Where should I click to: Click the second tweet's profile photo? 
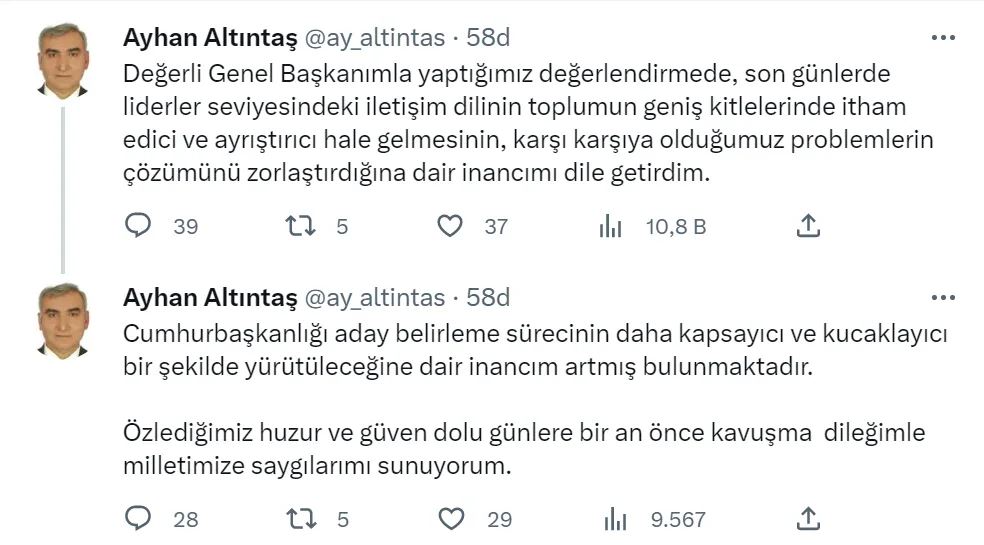click(x=63, y=320)
